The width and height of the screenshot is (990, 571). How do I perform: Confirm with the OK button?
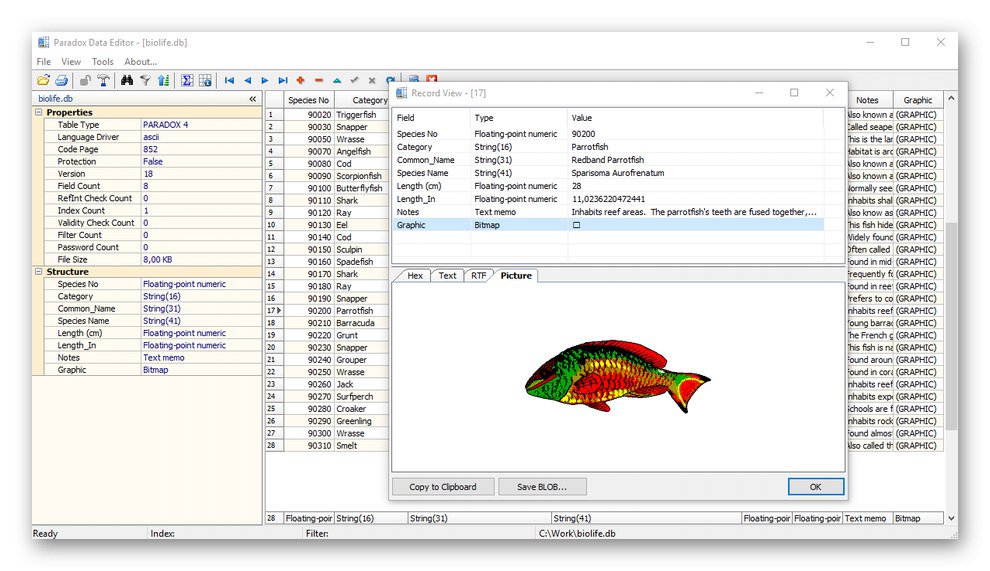click(x=815, y=487)
